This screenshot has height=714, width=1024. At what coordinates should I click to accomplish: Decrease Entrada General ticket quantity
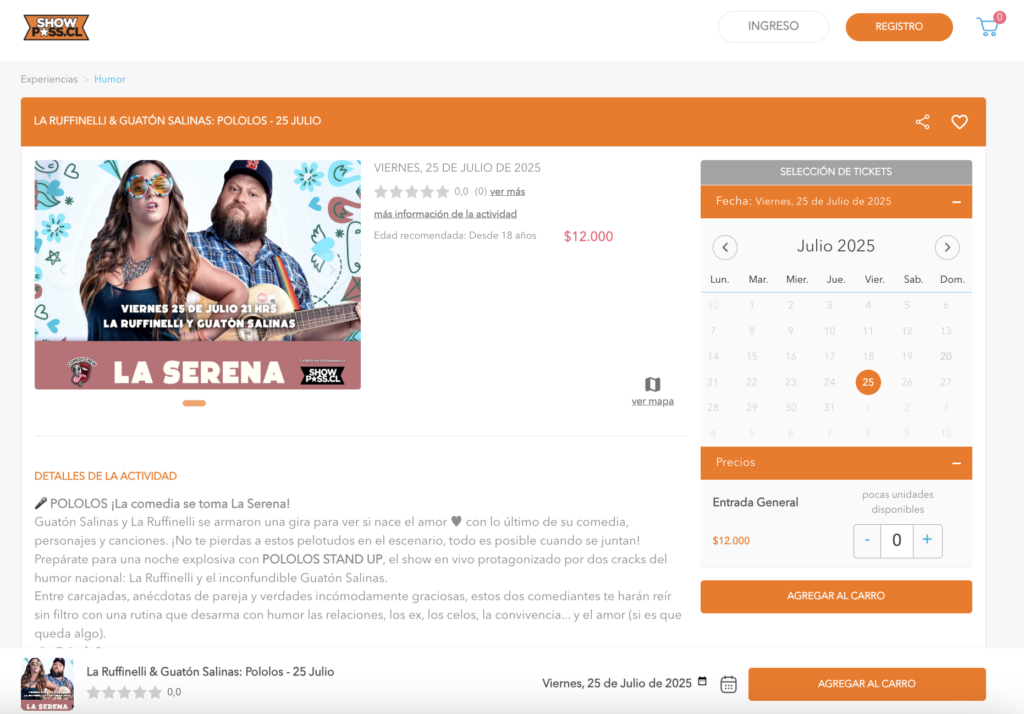pyautogui.click(x=867, y=540)
